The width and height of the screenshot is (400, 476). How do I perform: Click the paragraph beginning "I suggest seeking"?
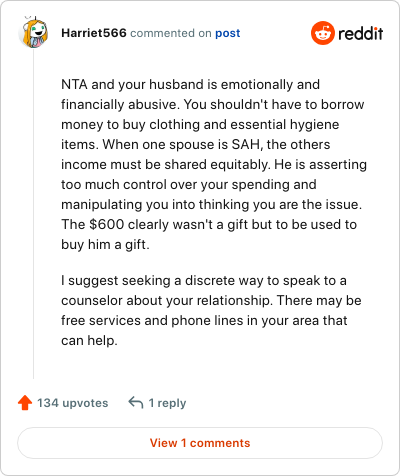pos(211,310)
